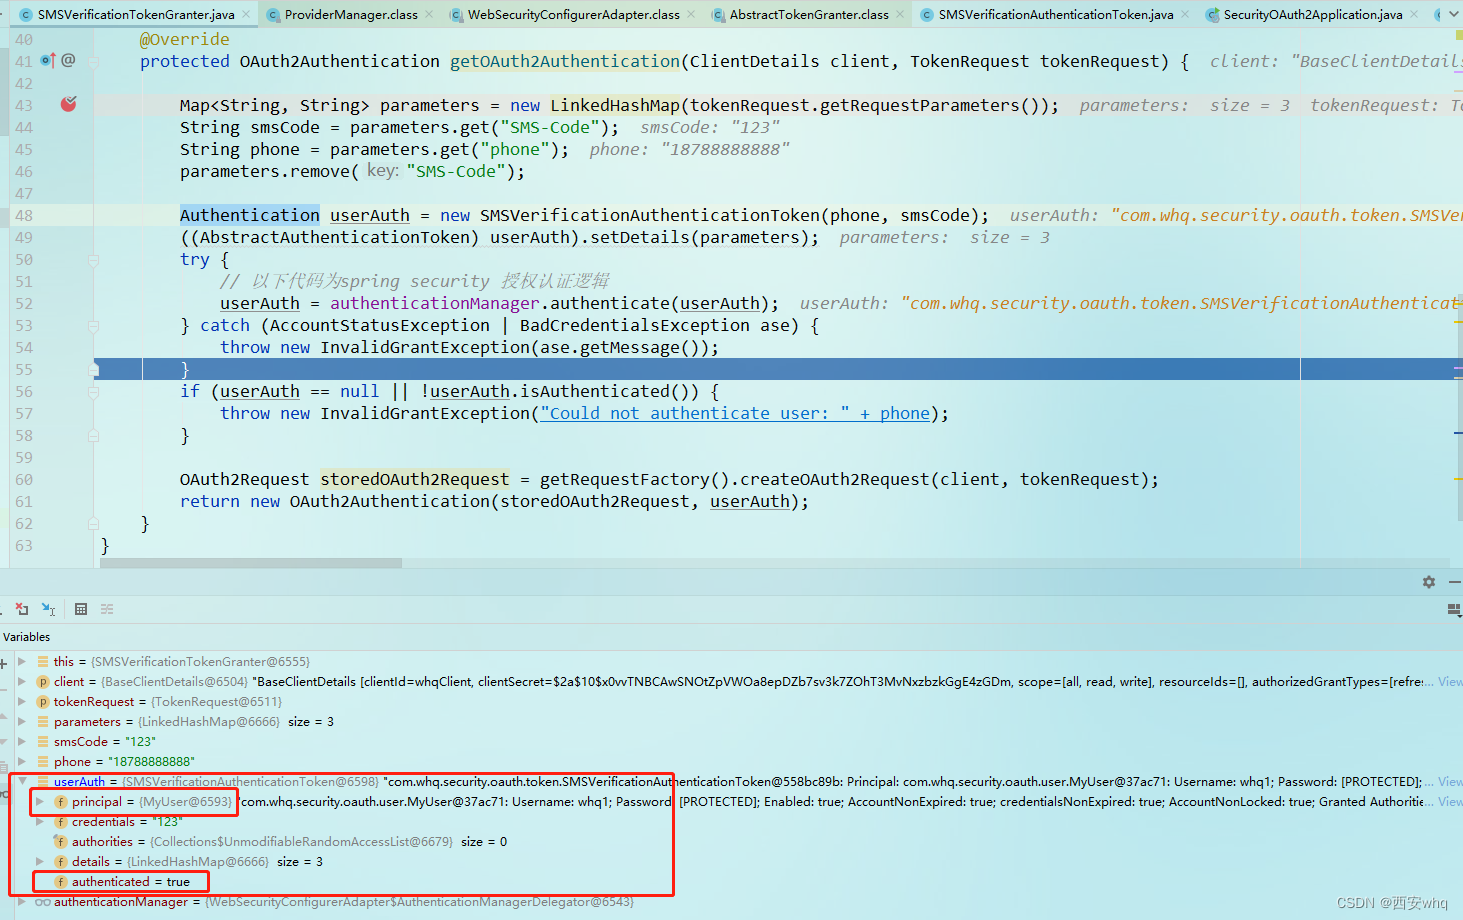Close the ProviderManager.class tab
Viewport: 1463px width, 920px height.
coord(429,15)
